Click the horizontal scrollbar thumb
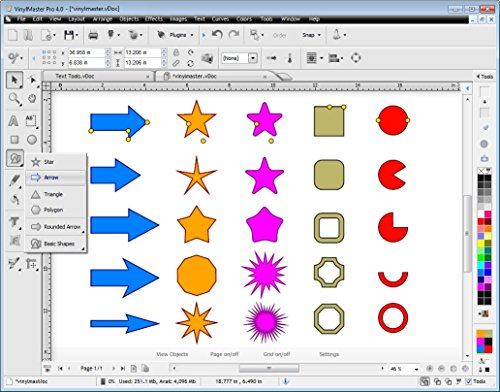The image size is (500, 392). tap(269, 368)
